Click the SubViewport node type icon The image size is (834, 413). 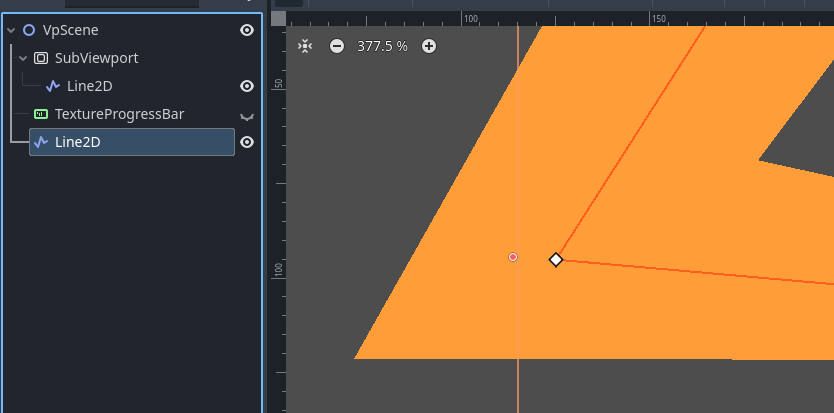[41, 58]
